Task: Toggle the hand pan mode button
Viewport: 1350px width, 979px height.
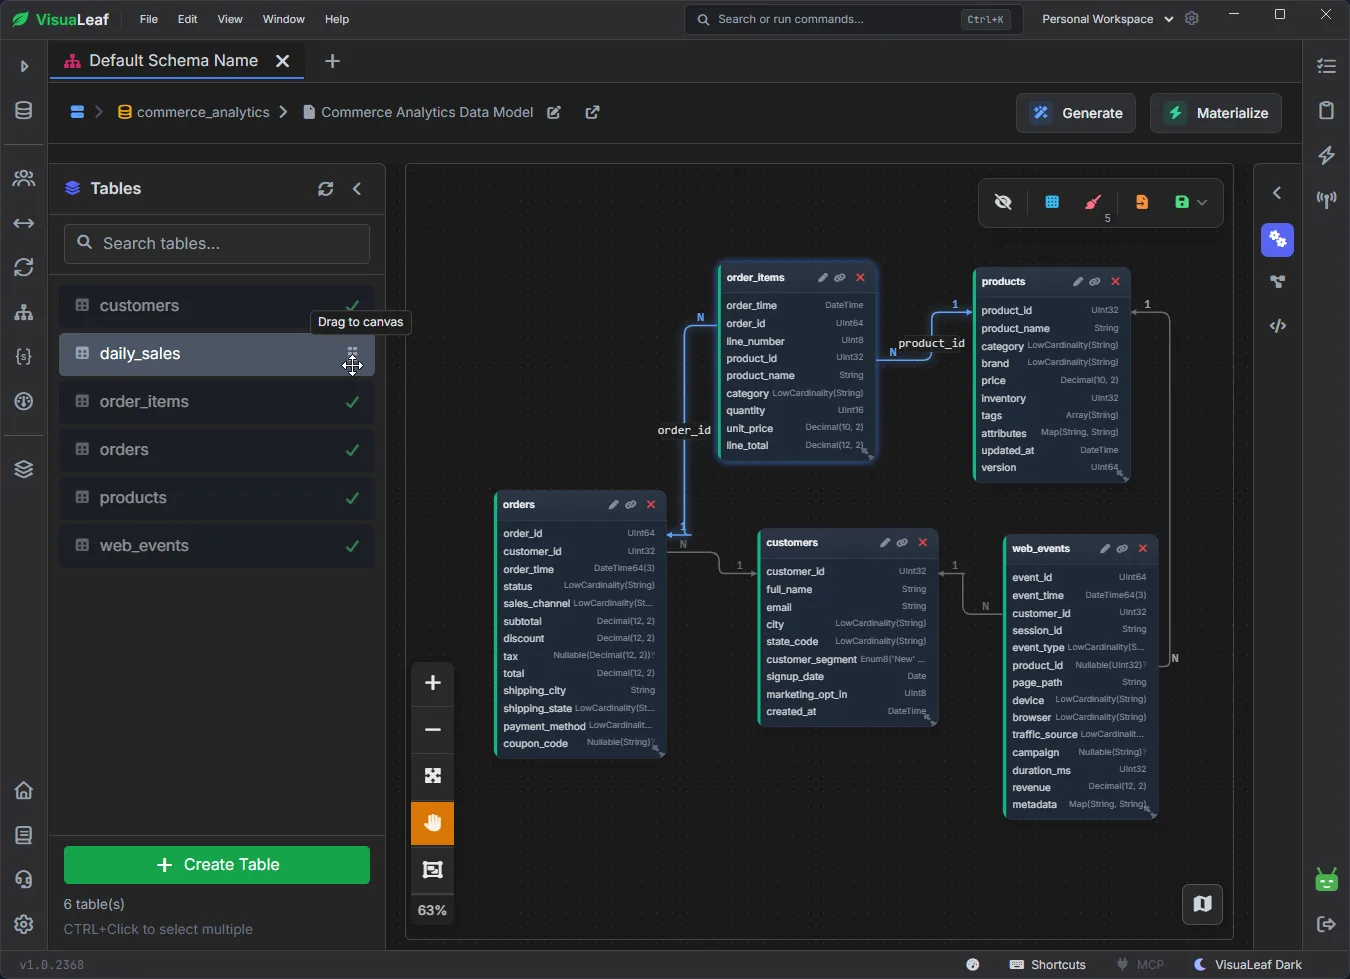Action: pyautogui.click(x=433, y=823)
